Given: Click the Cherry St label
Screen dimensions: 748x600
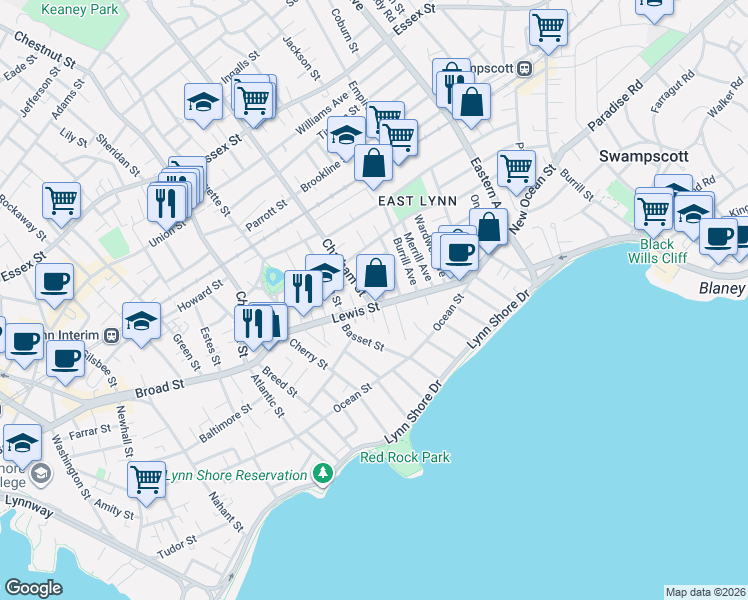Looking at the screenshot, I should coord(308,354).
